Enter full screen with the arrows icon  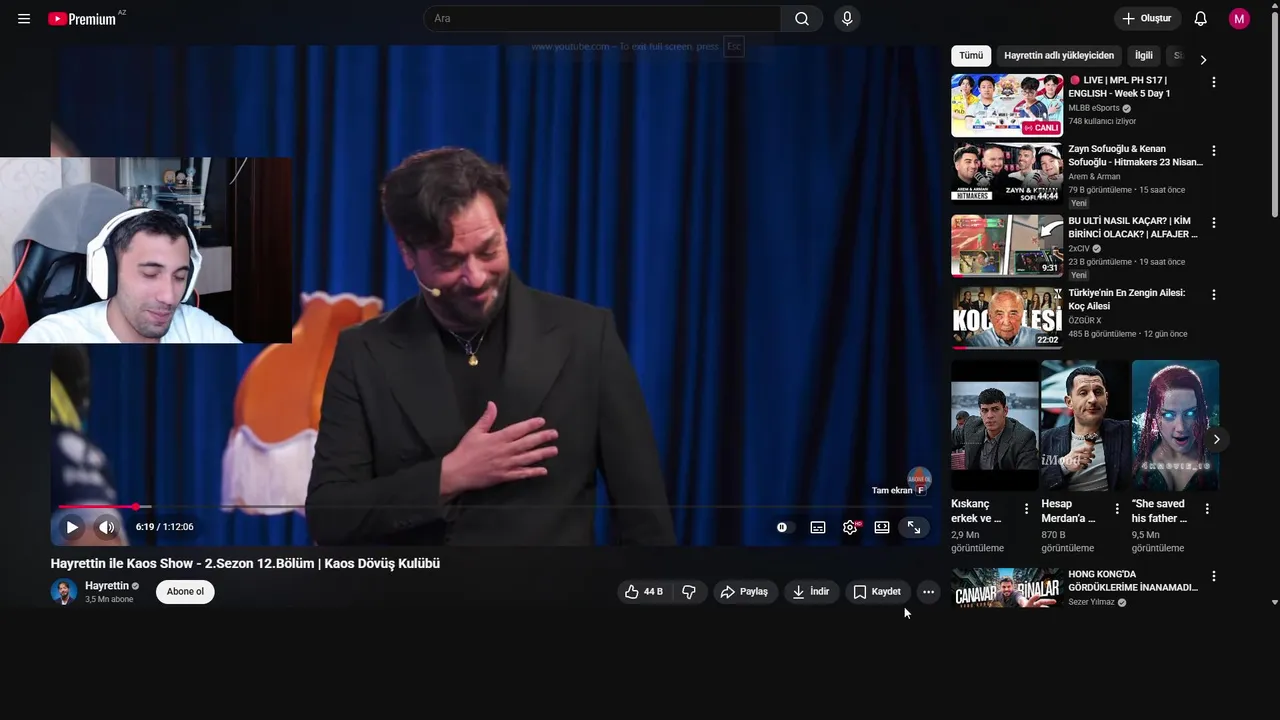(914, 527)
